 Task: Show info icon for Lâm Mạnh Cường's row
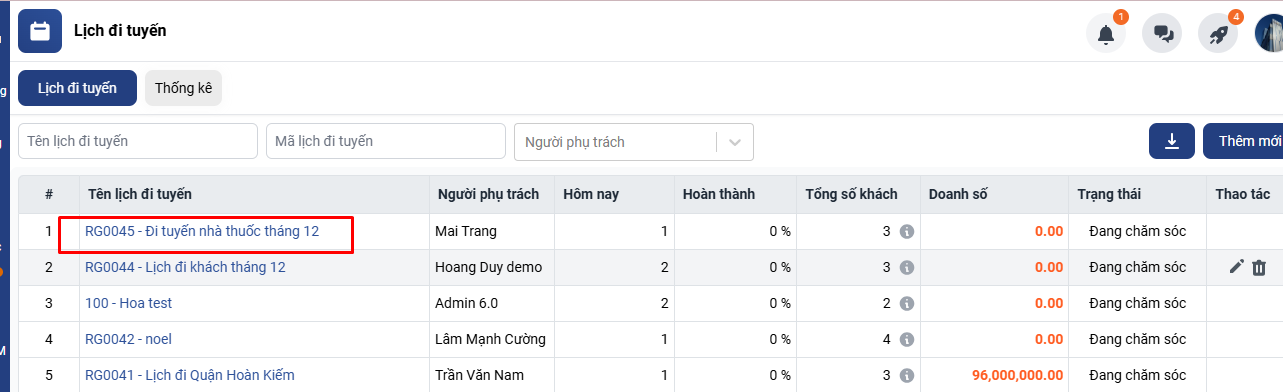[x=907, y=339]
